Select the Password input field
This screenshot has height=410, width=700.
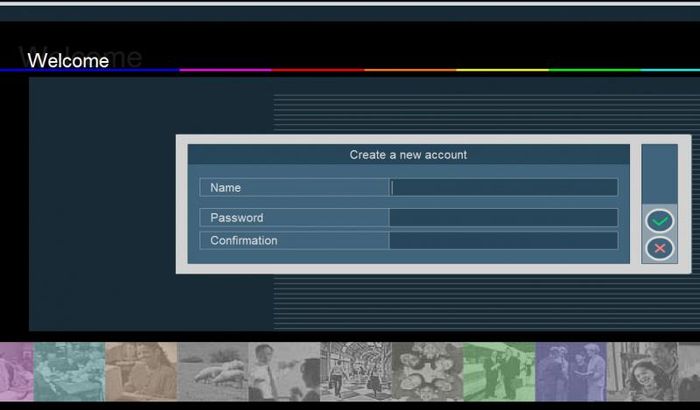[x=504, y=218]
